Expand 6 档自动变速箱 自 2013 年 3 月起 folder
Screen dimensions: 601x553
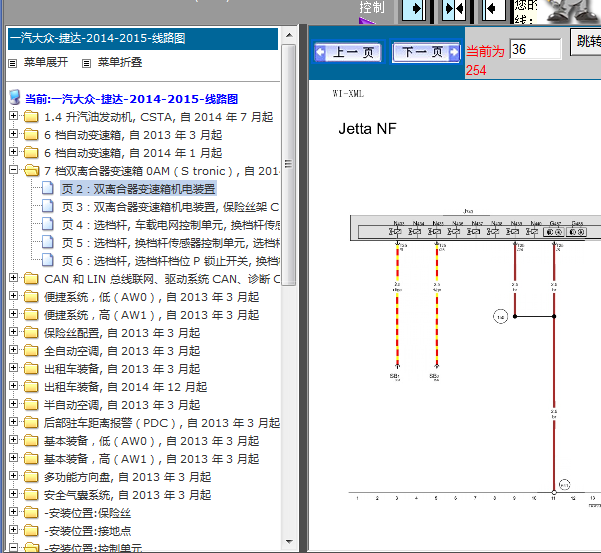point(13,133)
